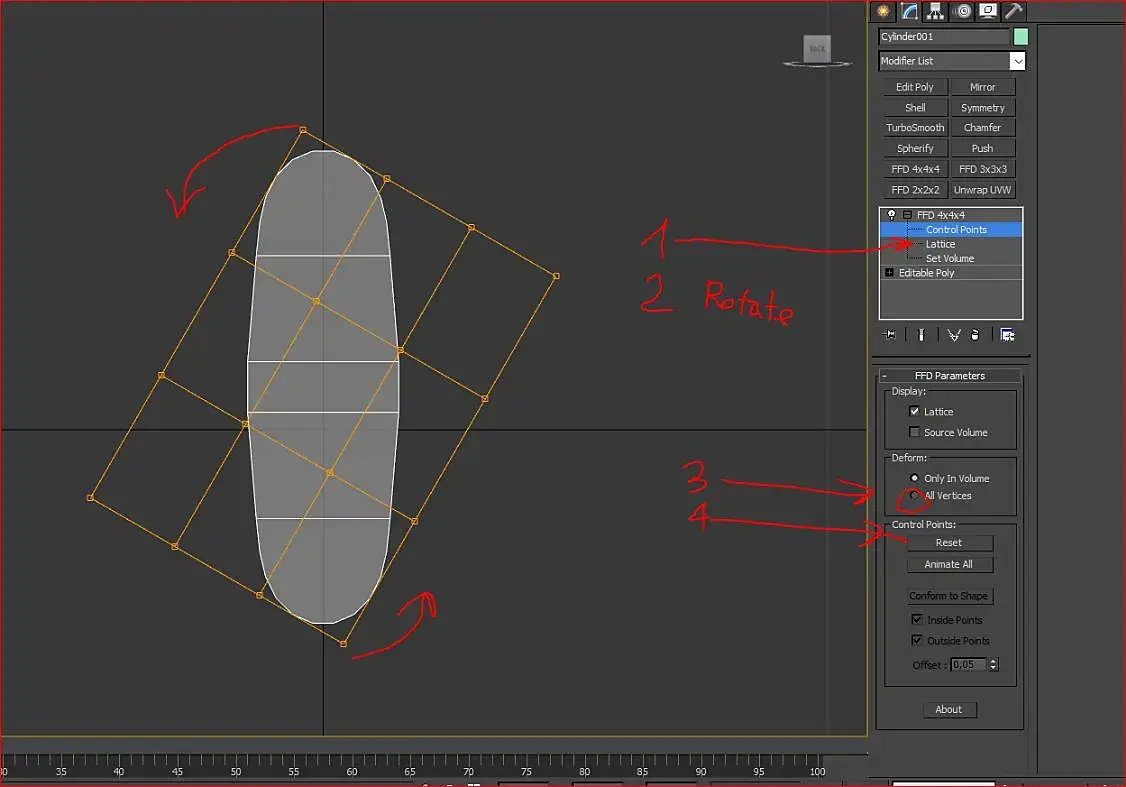This screenshot has width=1126, height=787.
Task: Click the Reset control points button
Action: [x=949, y=543]
